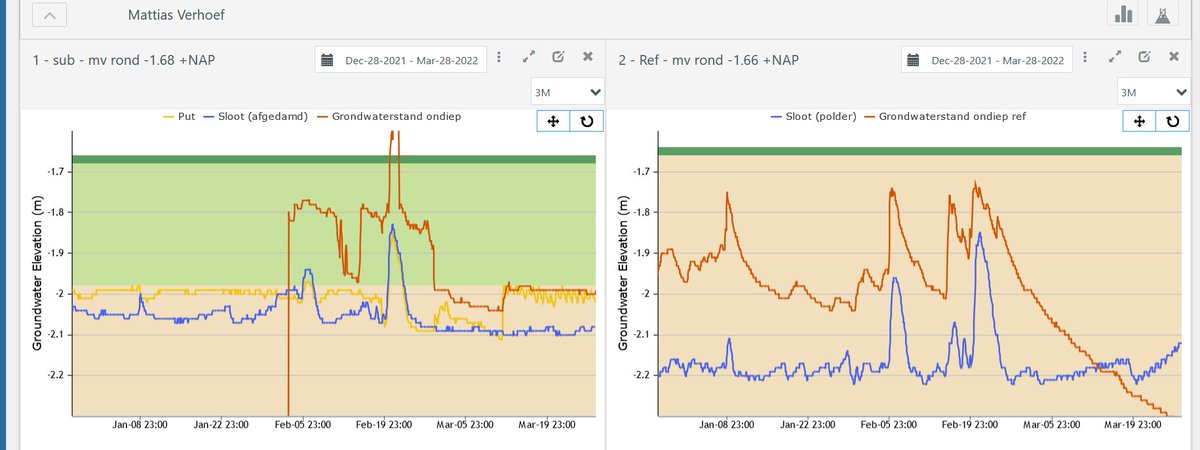Image resolution: width=1200 pixels, height=450 pixels.
Task: Open date range picker for chart 1
Action: click(401, 60)
